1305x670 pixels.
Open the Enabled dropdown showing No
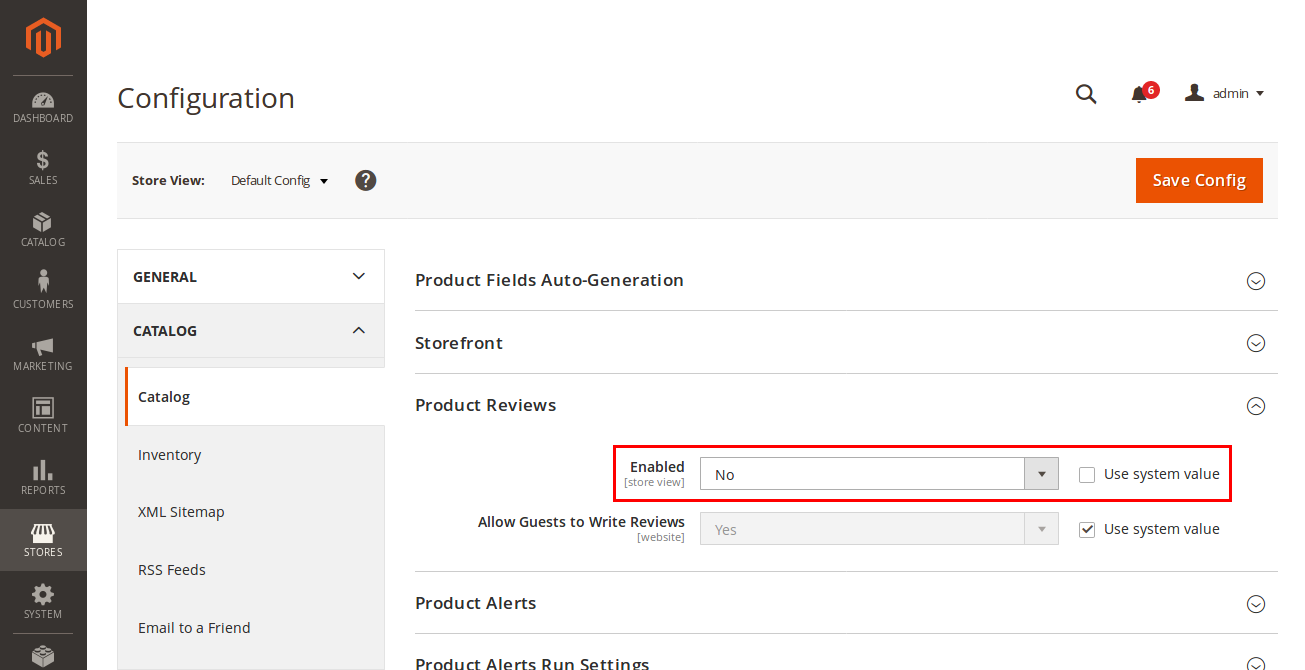click(878, 474)
